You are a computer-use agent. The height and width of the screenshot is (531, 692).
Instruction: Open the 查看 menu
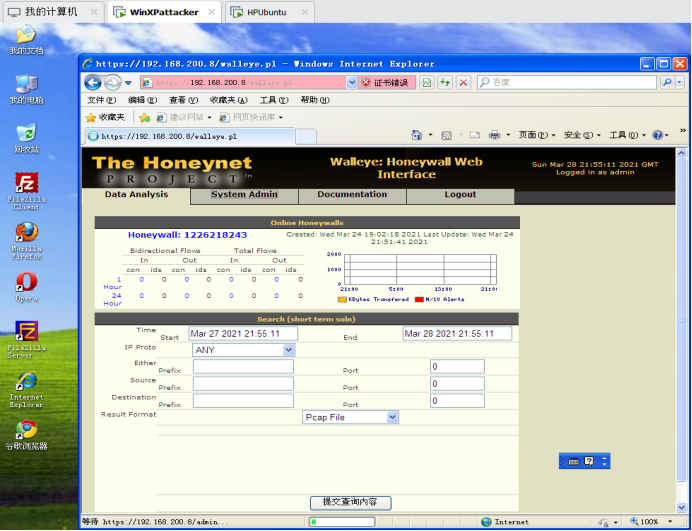(x=183, y=100)
